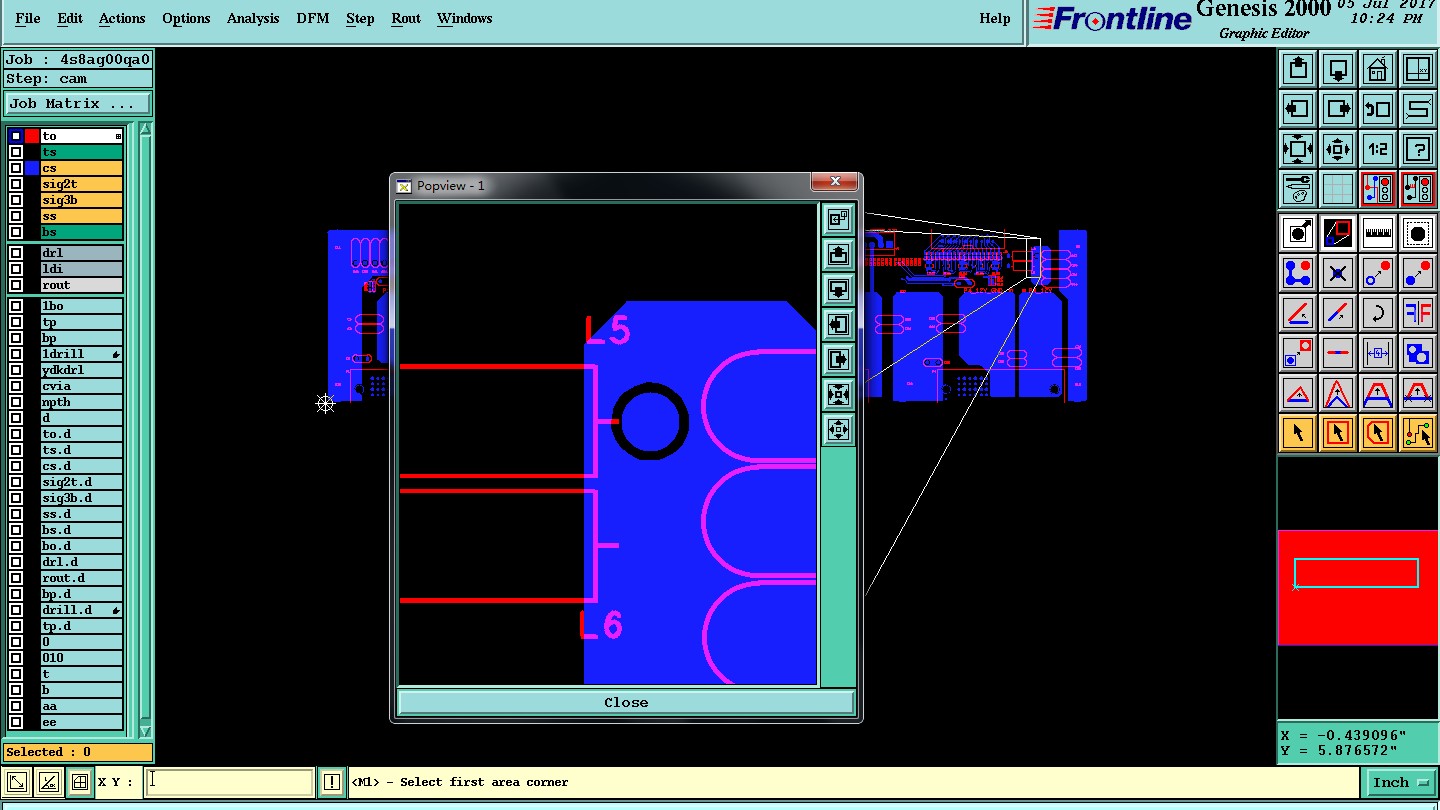Toggle the checkbox for layer mpth
This screenshot has height=810, width=1440.
16,402
